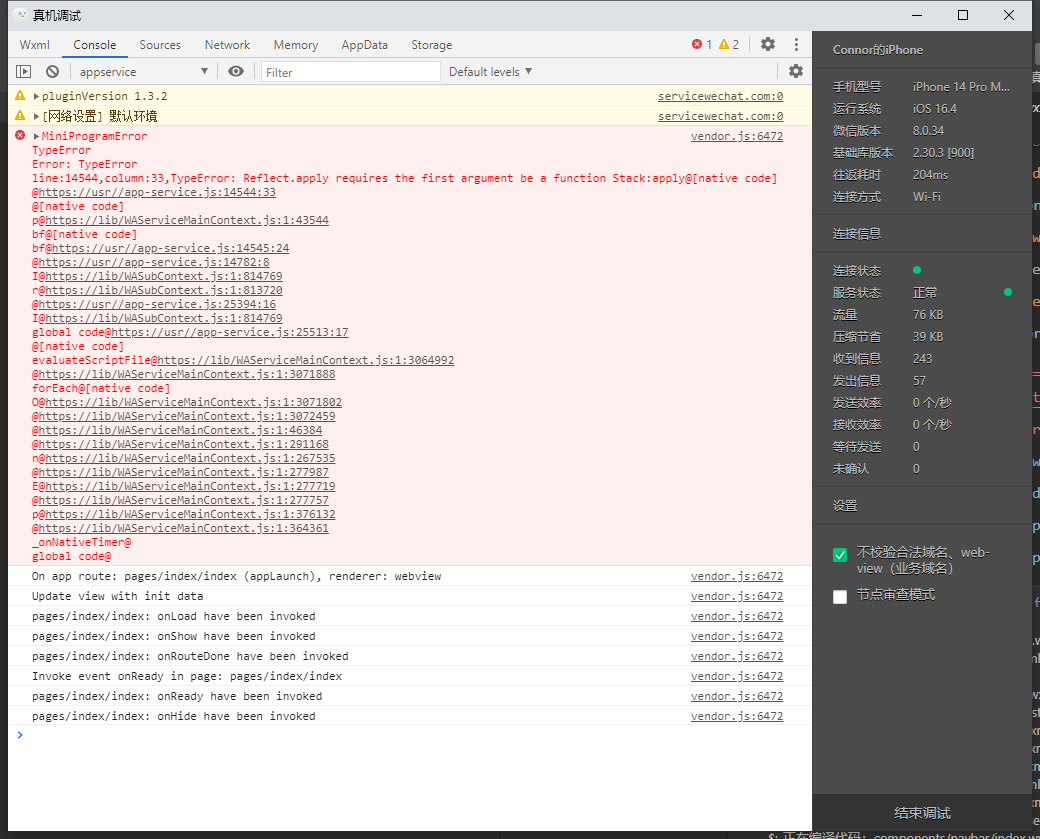Open the three-dot customize menu
This screenshot has width=1040, height=839.
point(796,44)
